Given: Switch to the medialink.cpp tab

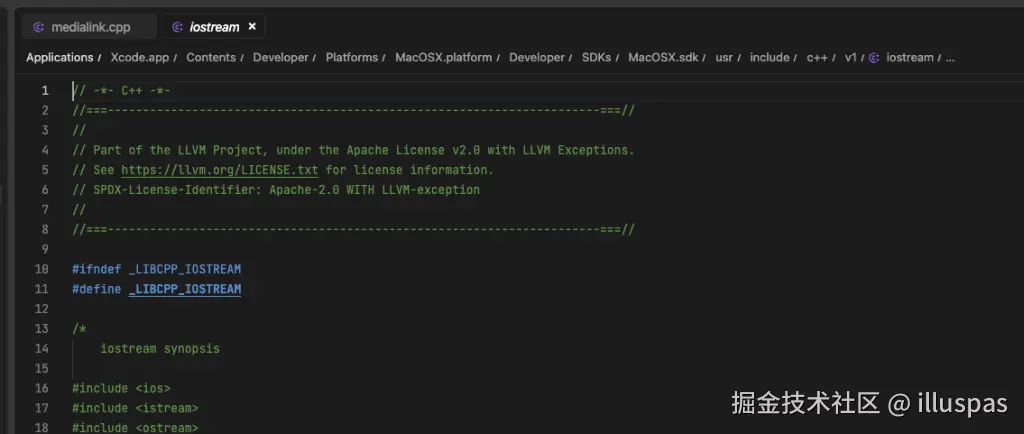Looking at the screenshot, I should tap(90, 27).
